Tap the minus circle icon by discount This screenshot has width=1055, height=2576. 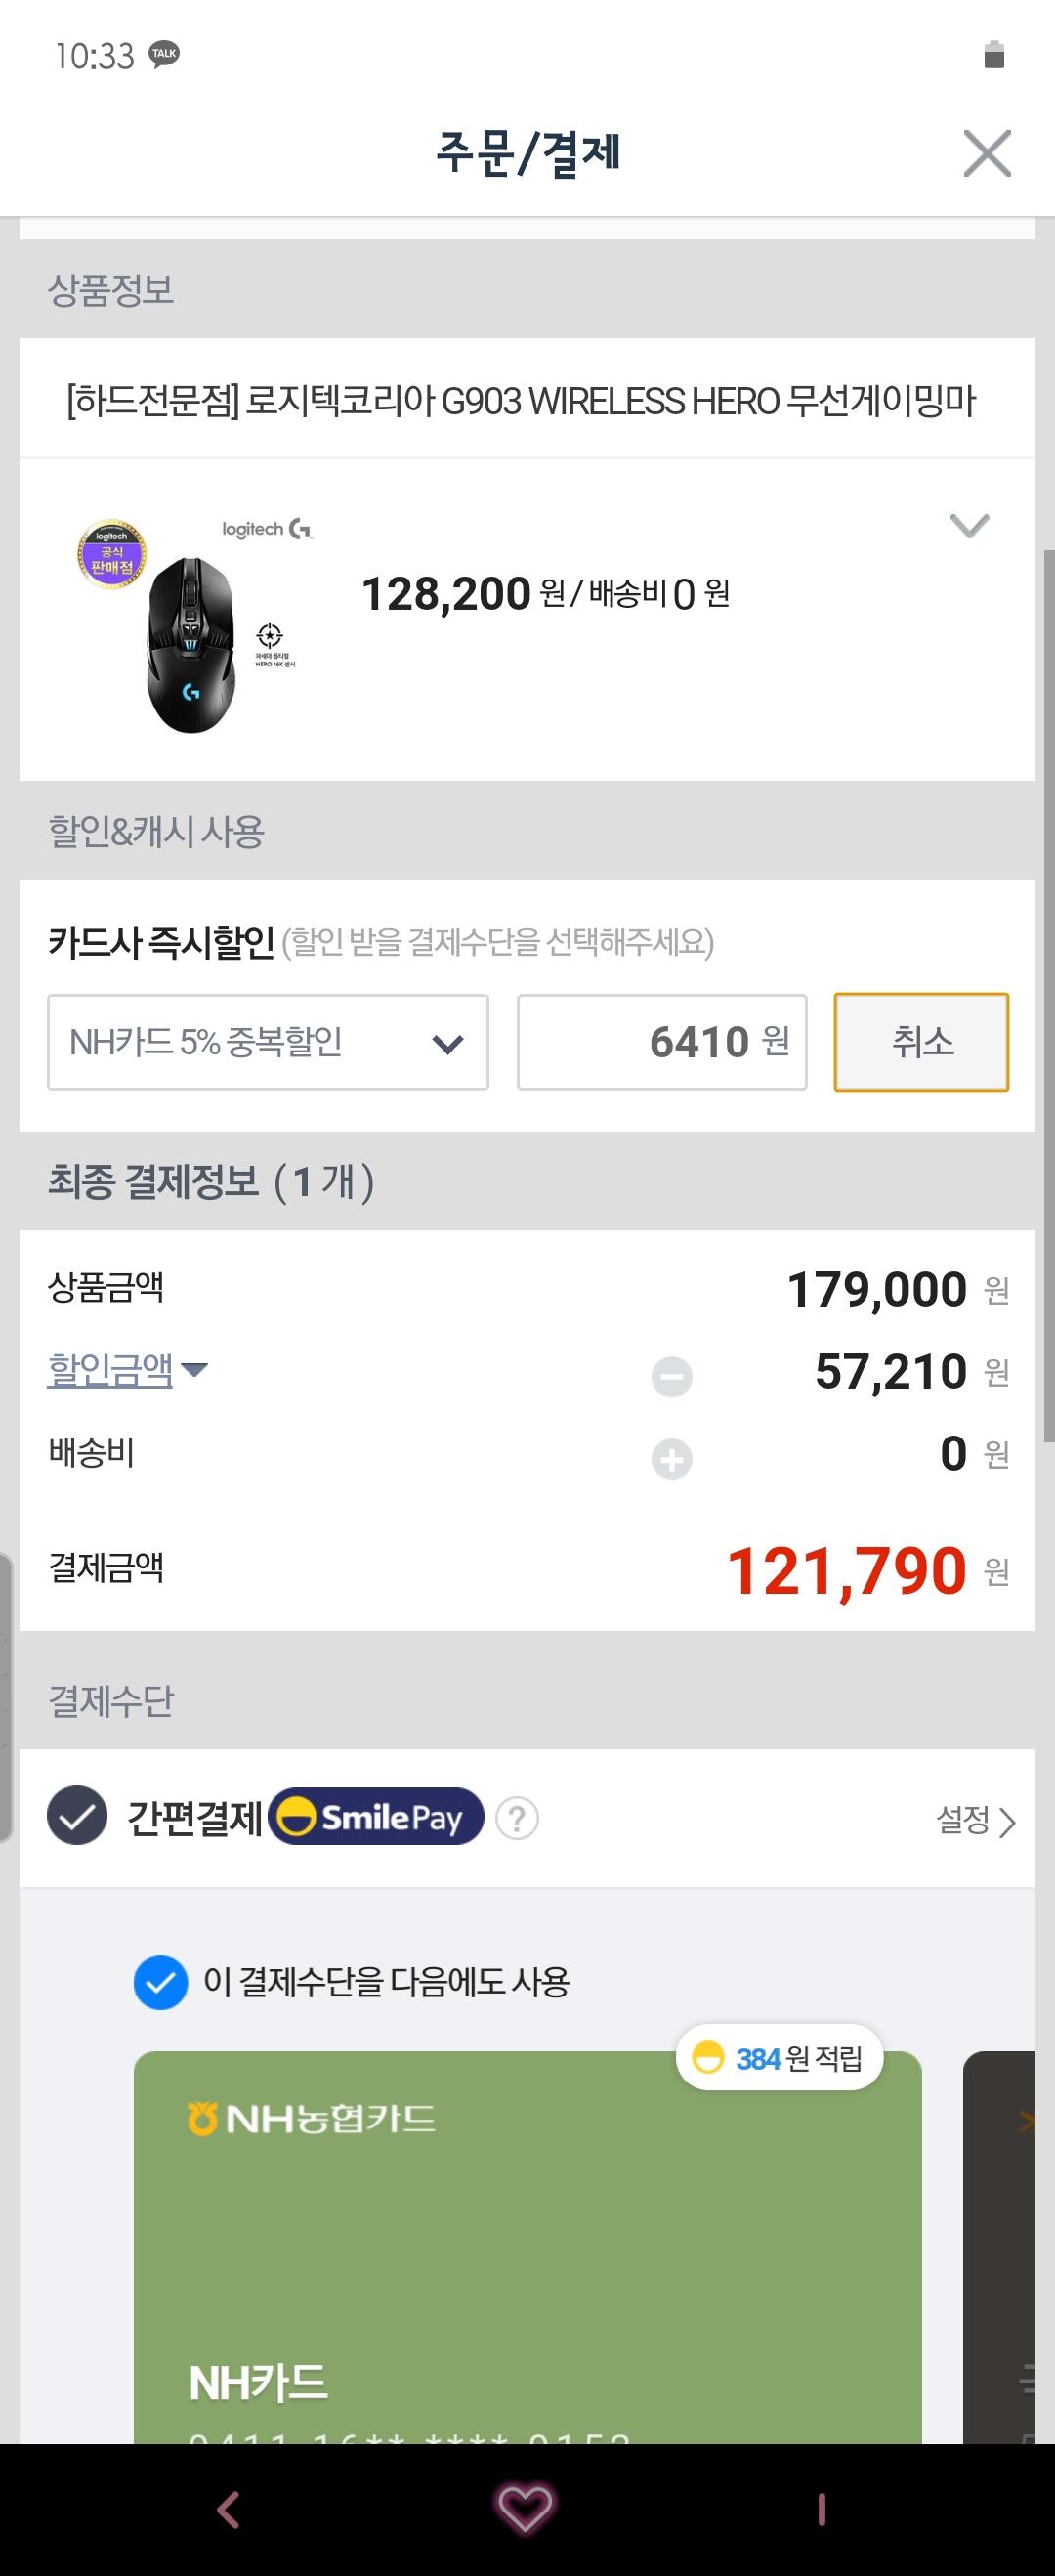click(671, 1376)
